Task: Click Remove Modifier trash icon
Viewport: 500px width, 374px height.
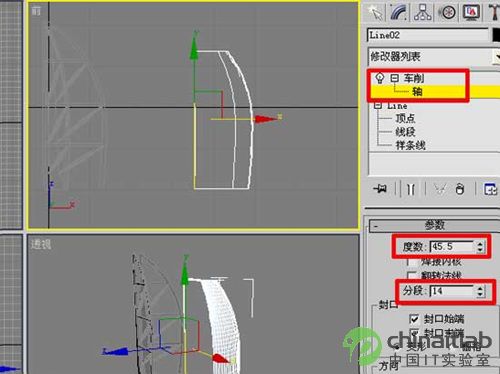Action: click(460, 189)
